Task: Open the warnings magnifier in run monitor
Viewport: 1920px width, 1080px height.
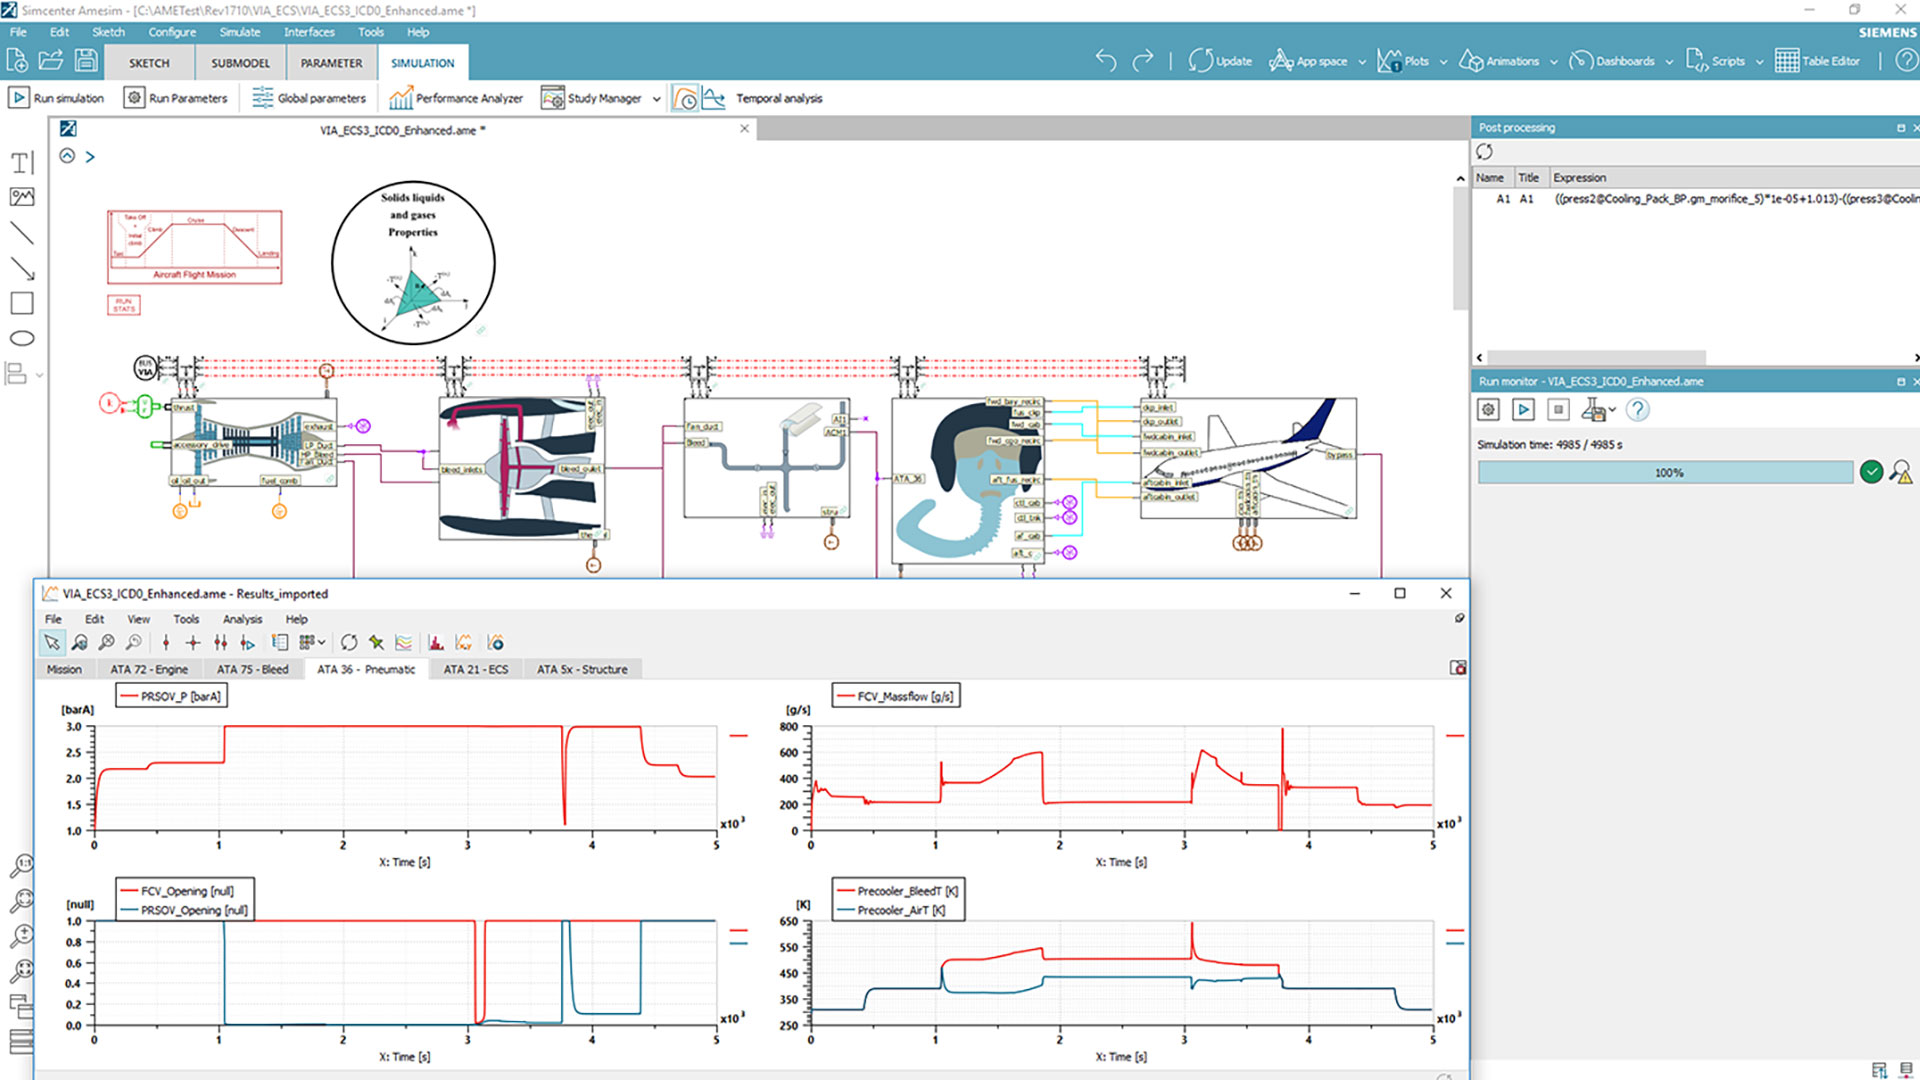Action: pos(1901,471)
